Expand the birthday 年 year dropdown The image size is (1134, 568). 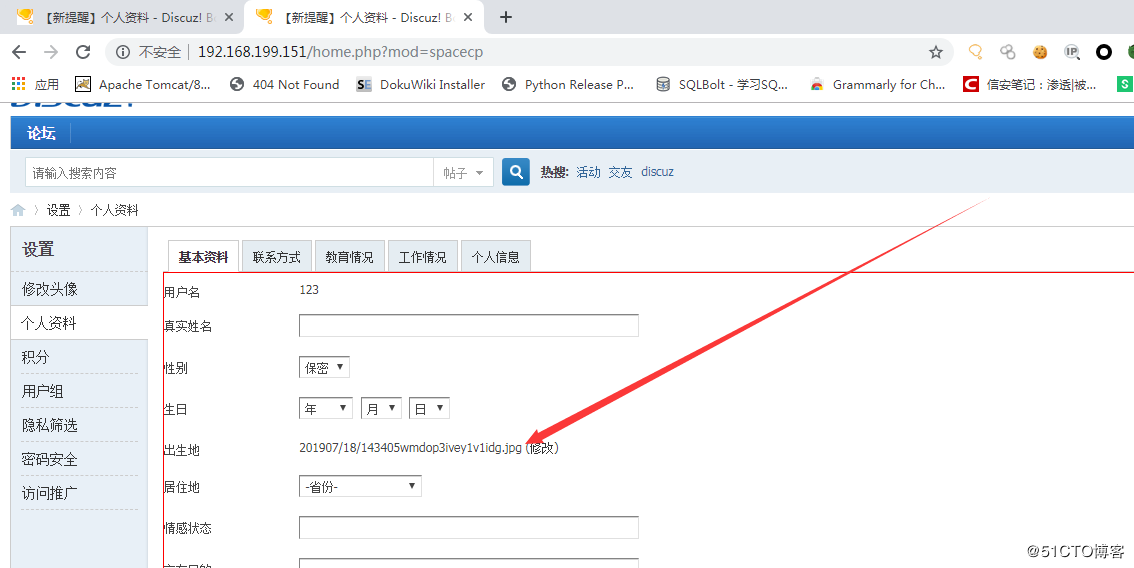(x=325, y=409)
